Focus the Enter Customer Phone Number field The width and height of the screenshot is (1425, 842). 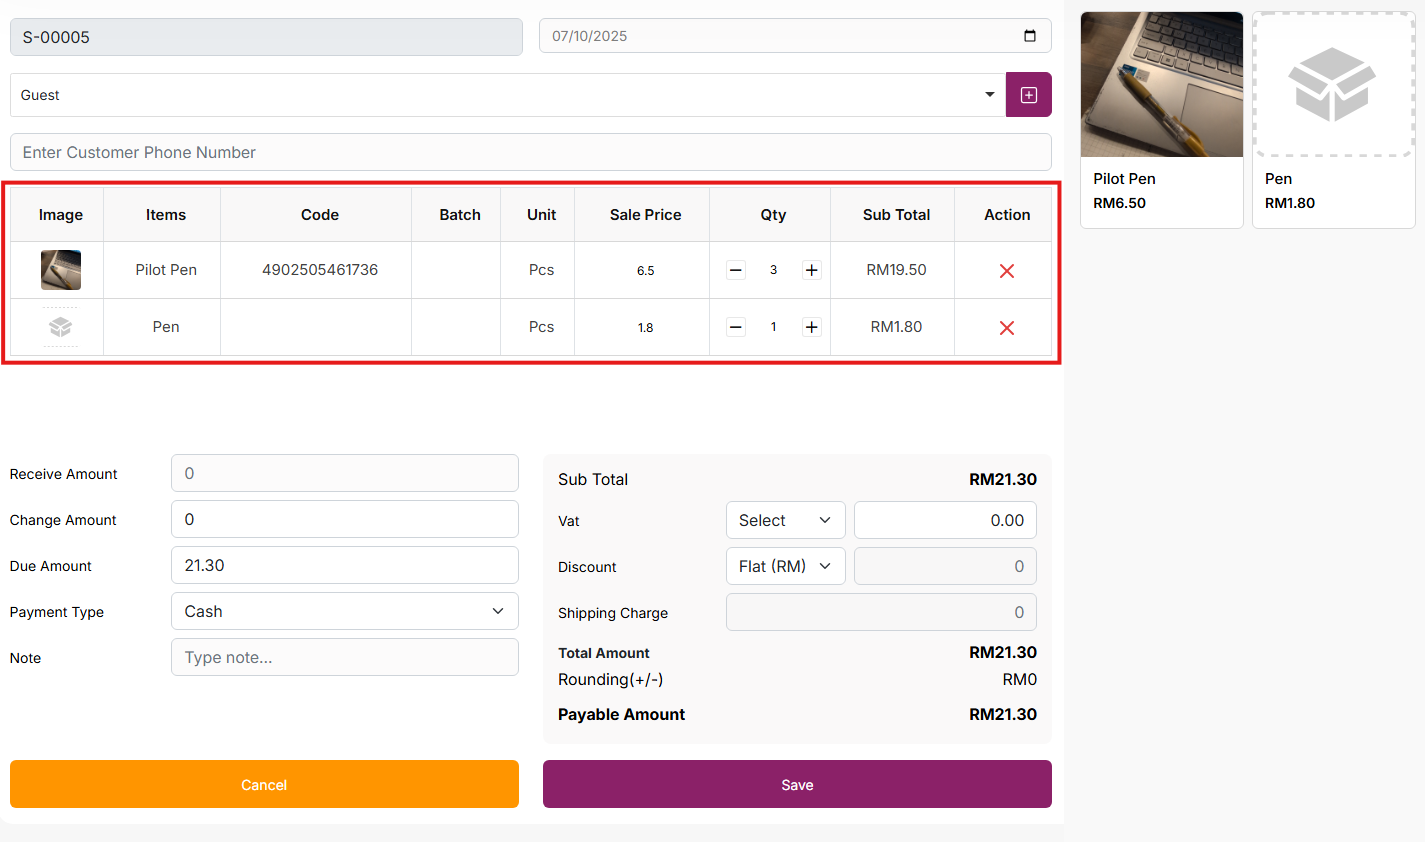530,152
